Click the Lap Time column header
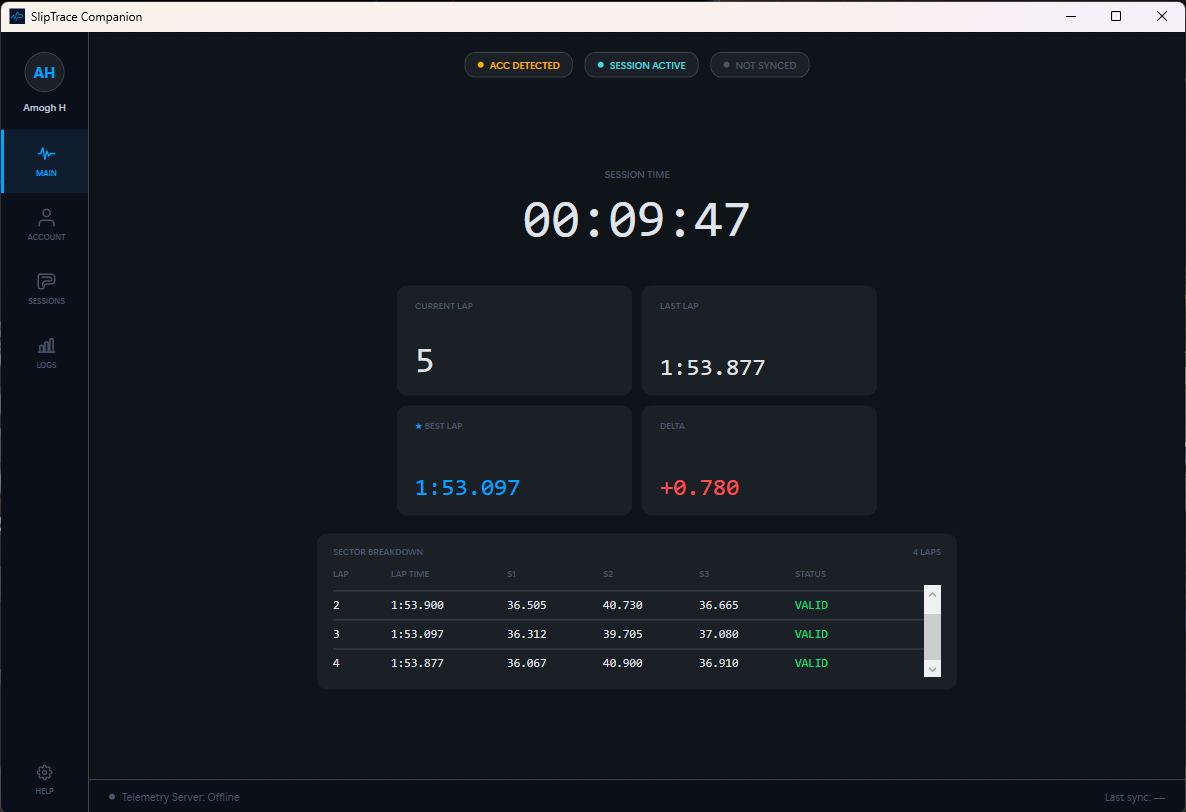This screenshot has height=812, width=1186. 410,574
